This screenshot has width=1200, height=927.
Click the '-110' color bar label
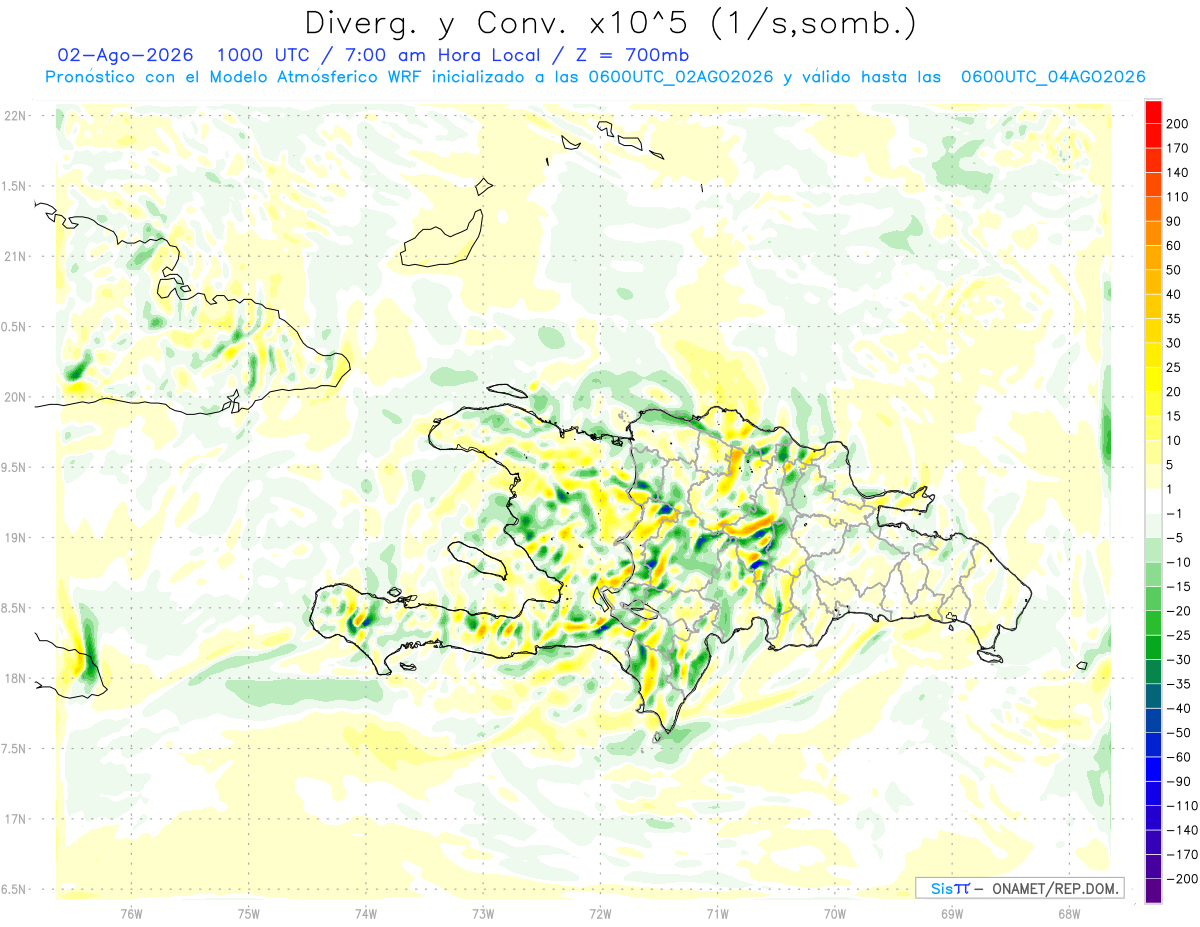pos(1184,805)
